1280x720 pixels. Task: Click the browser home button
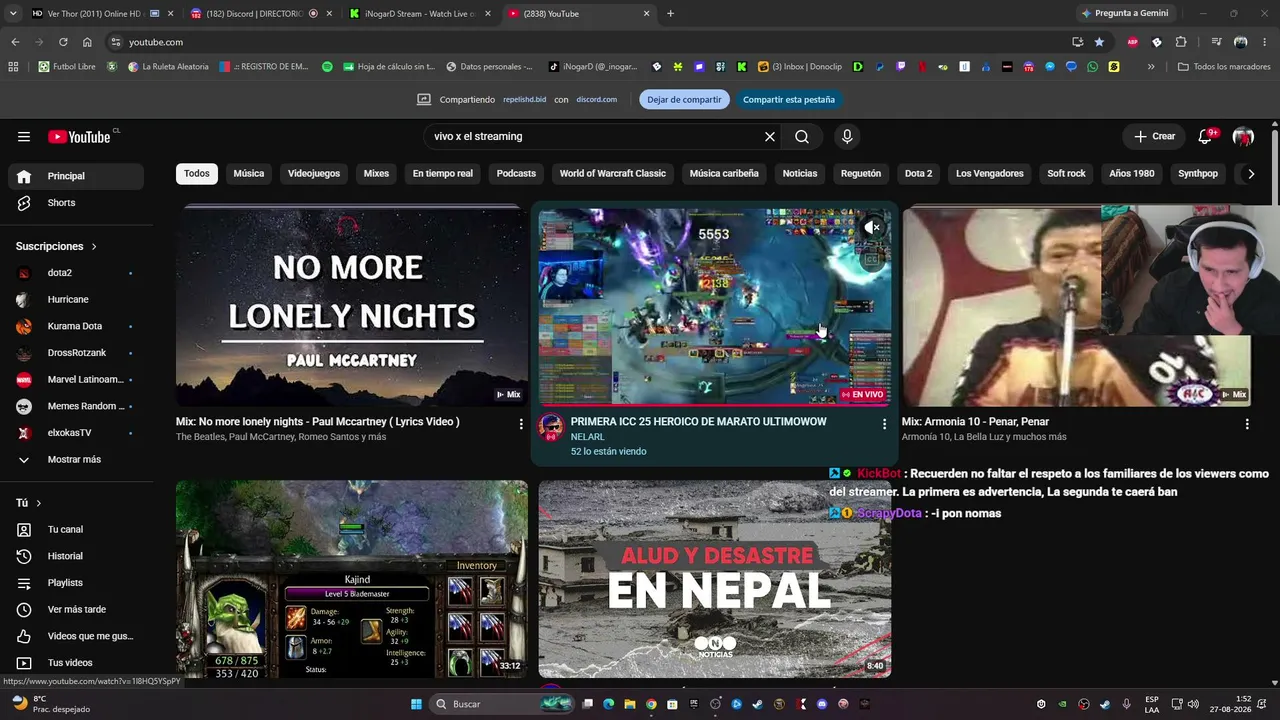pyautogui.click(x=87, y=42)
